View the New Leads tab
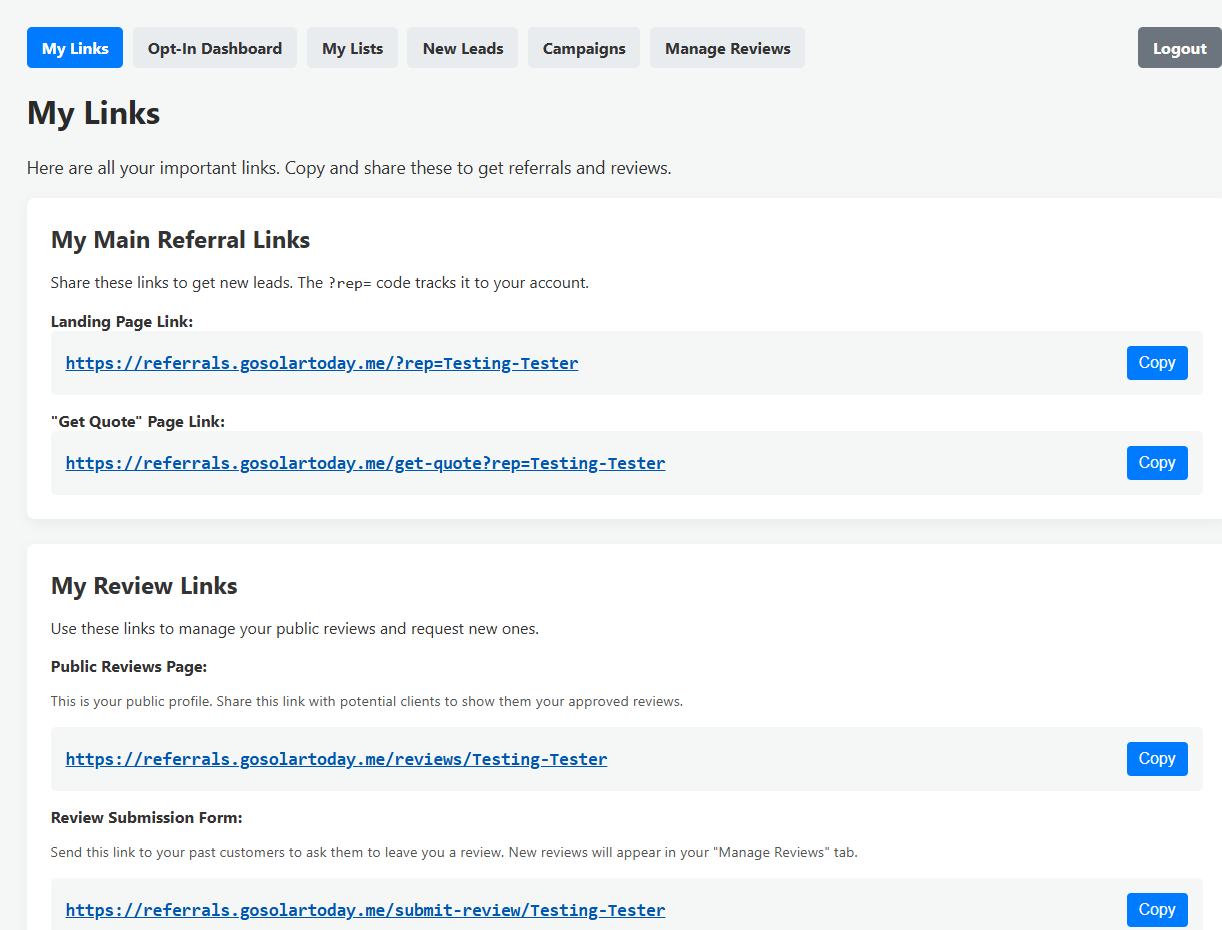Screen dimensions: 1222x930 pos(462,47)
